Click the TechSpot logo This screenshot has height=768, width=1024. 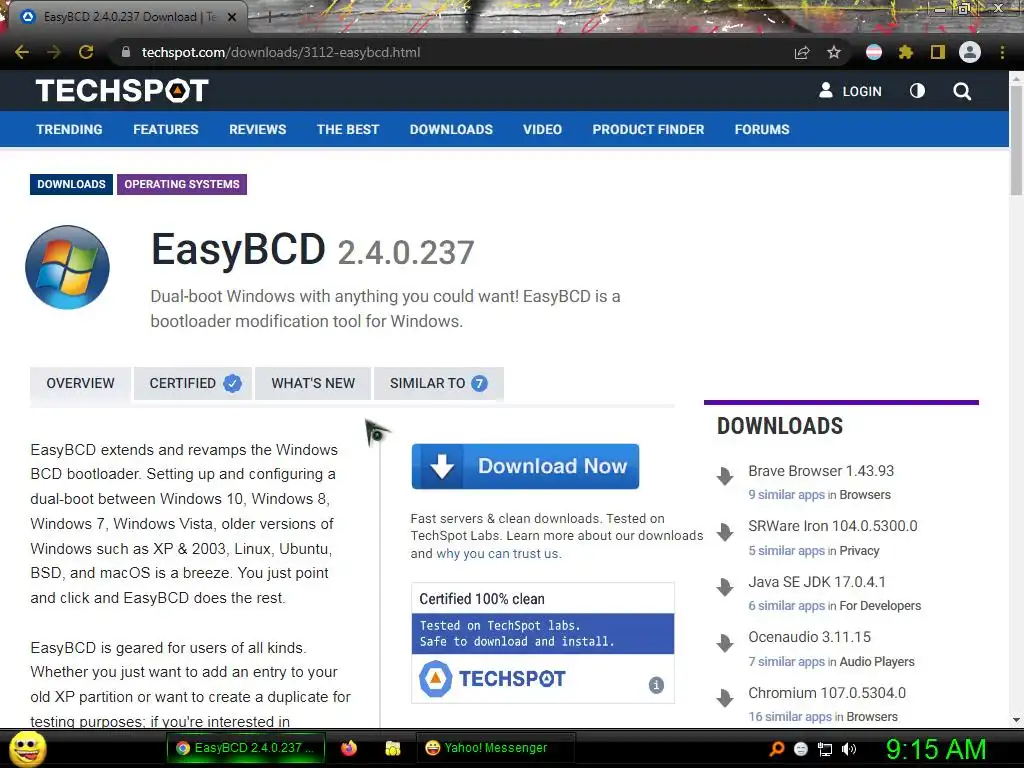122,91
